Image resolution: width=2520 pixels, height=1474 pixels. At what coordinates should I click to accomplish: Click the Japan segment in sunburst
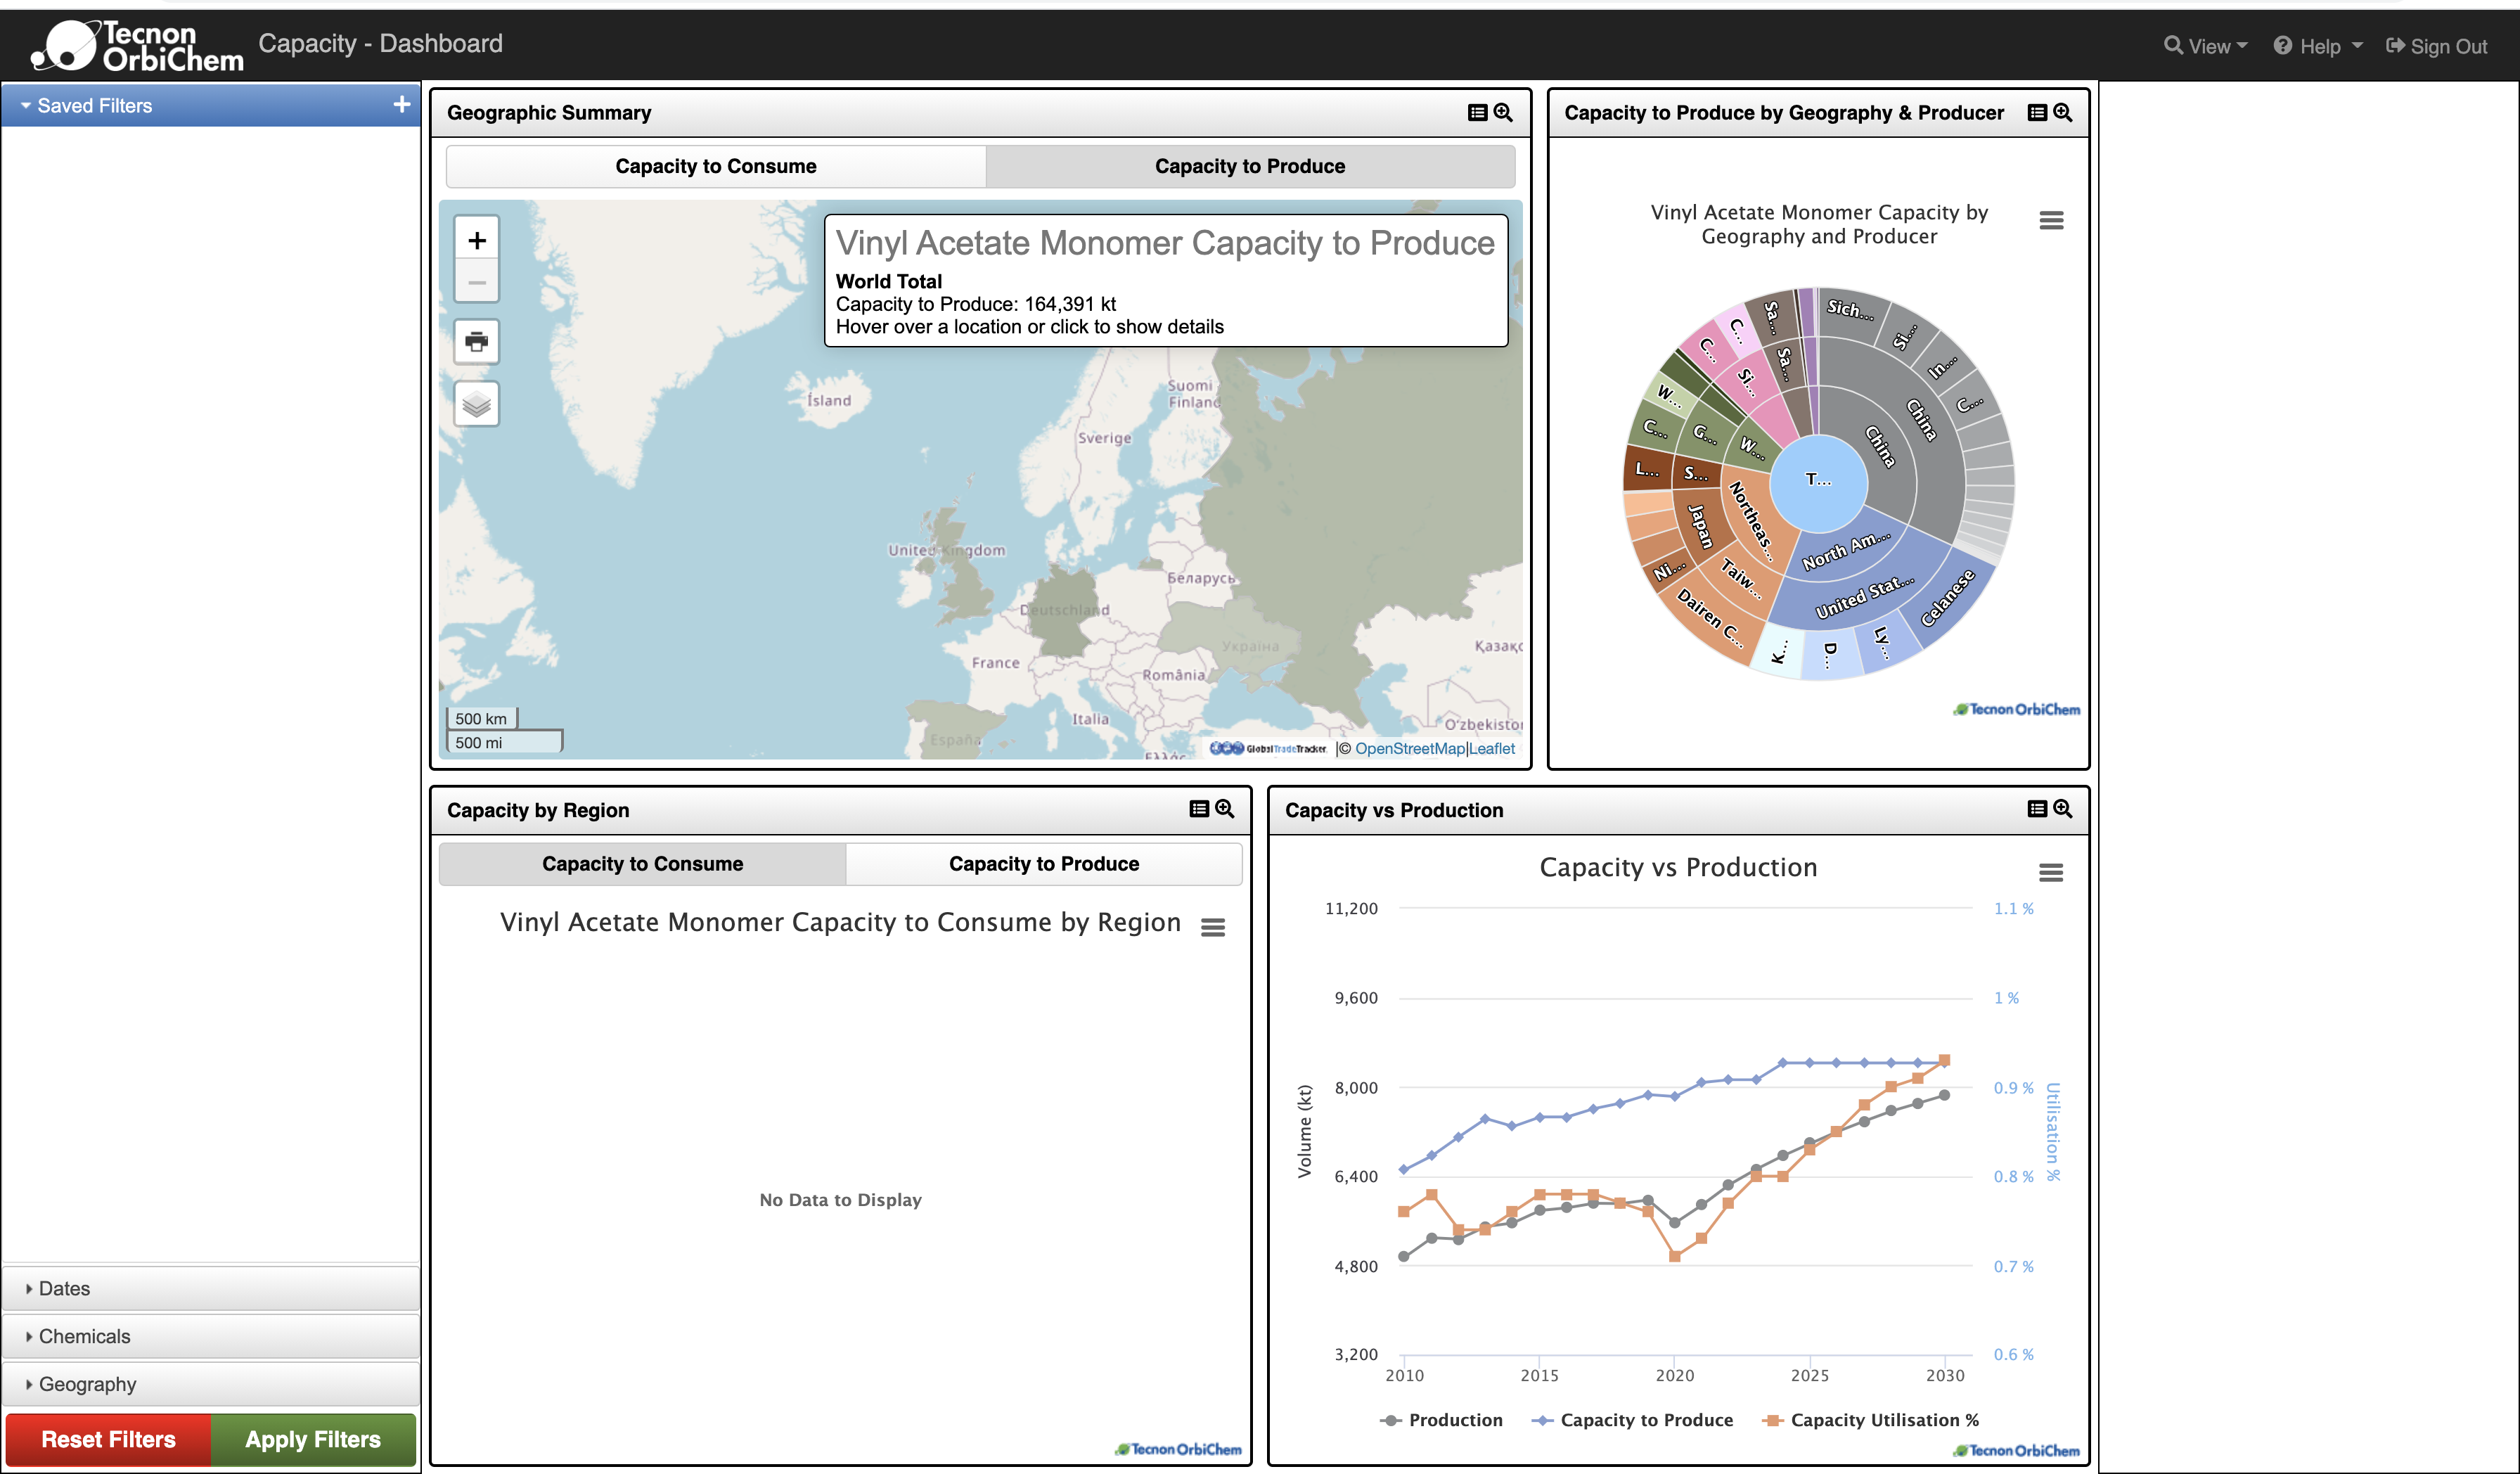click(1699, 527)
